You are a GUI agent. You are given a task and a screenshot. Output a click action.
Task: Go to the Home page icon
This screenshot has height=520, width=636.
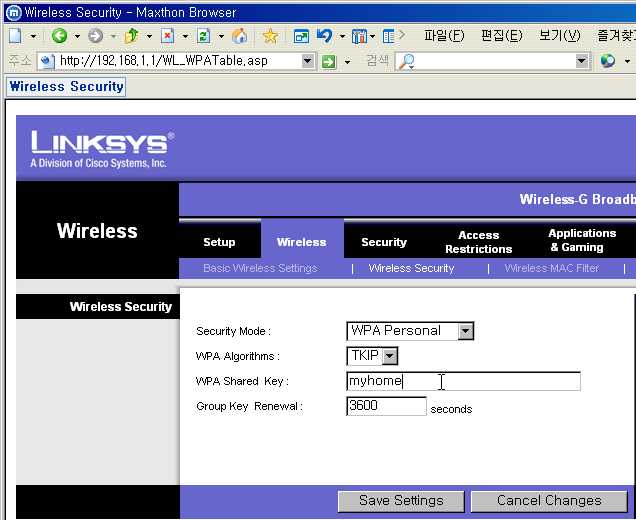(239, 36)
